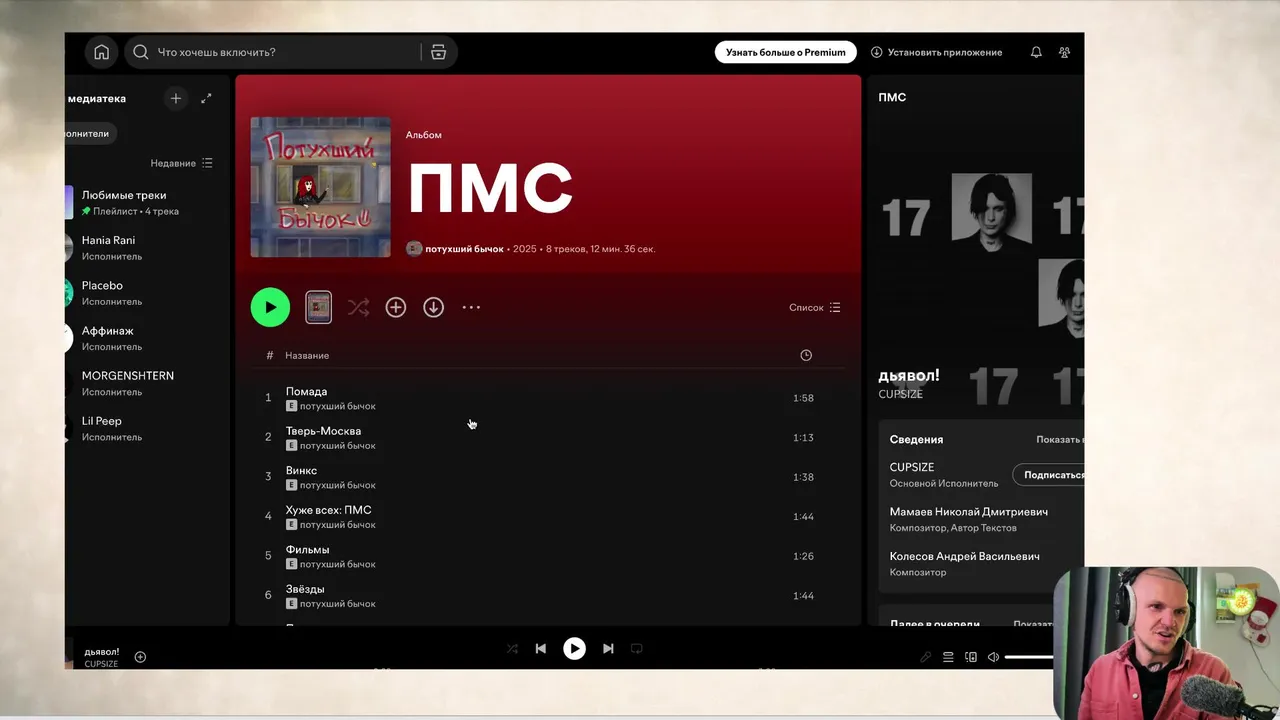Play the album ПМС with green button
1280x720 pixels.
coord(270,307)
